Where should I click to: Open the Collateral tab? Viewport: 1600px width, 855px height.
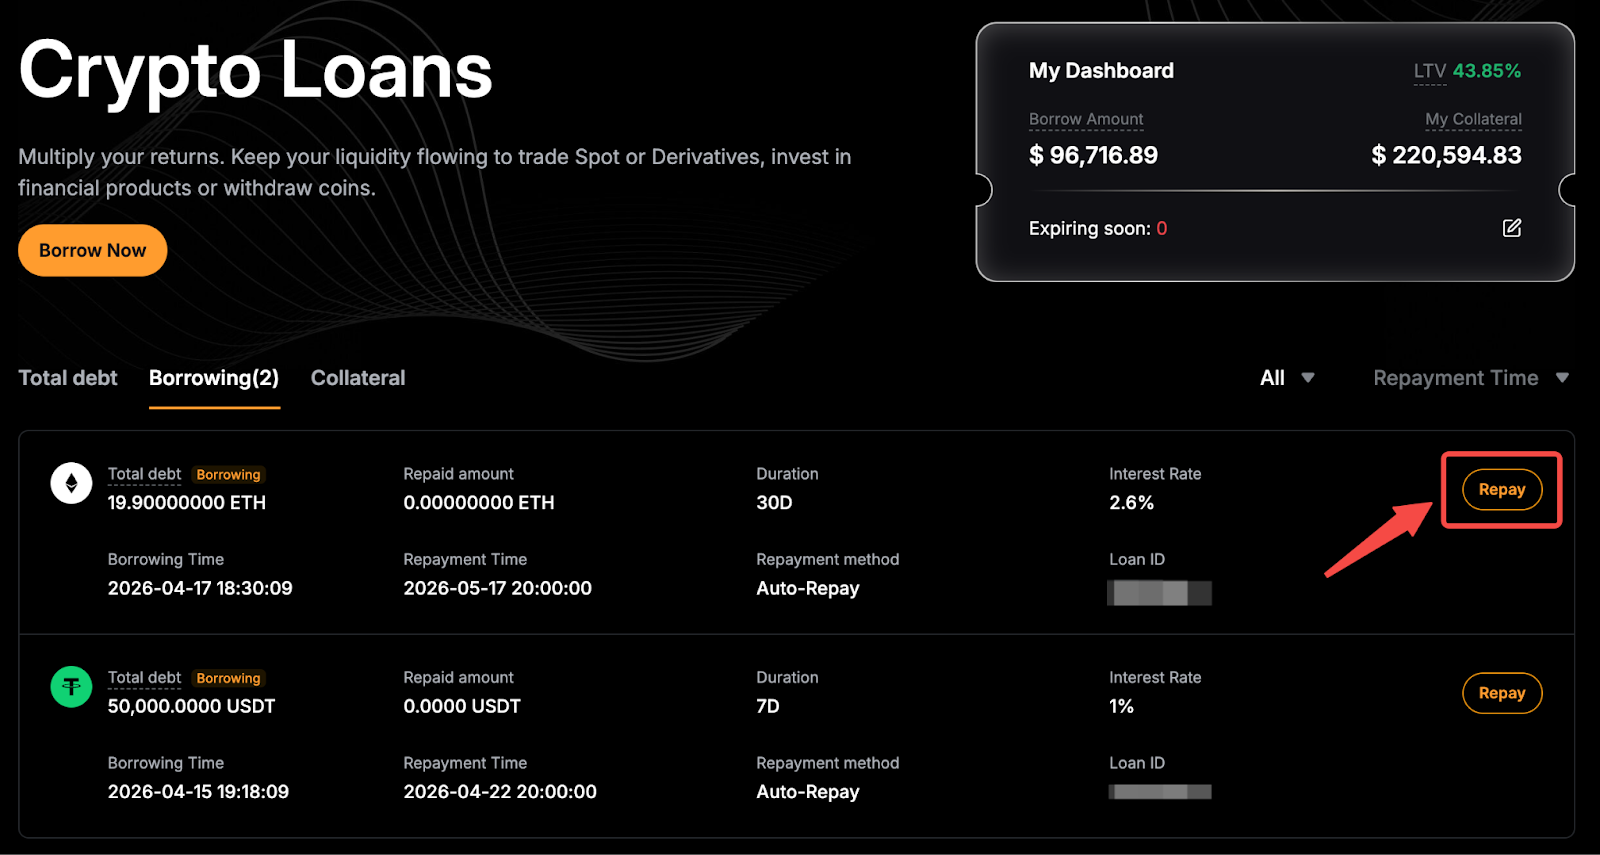pos(358,378)
